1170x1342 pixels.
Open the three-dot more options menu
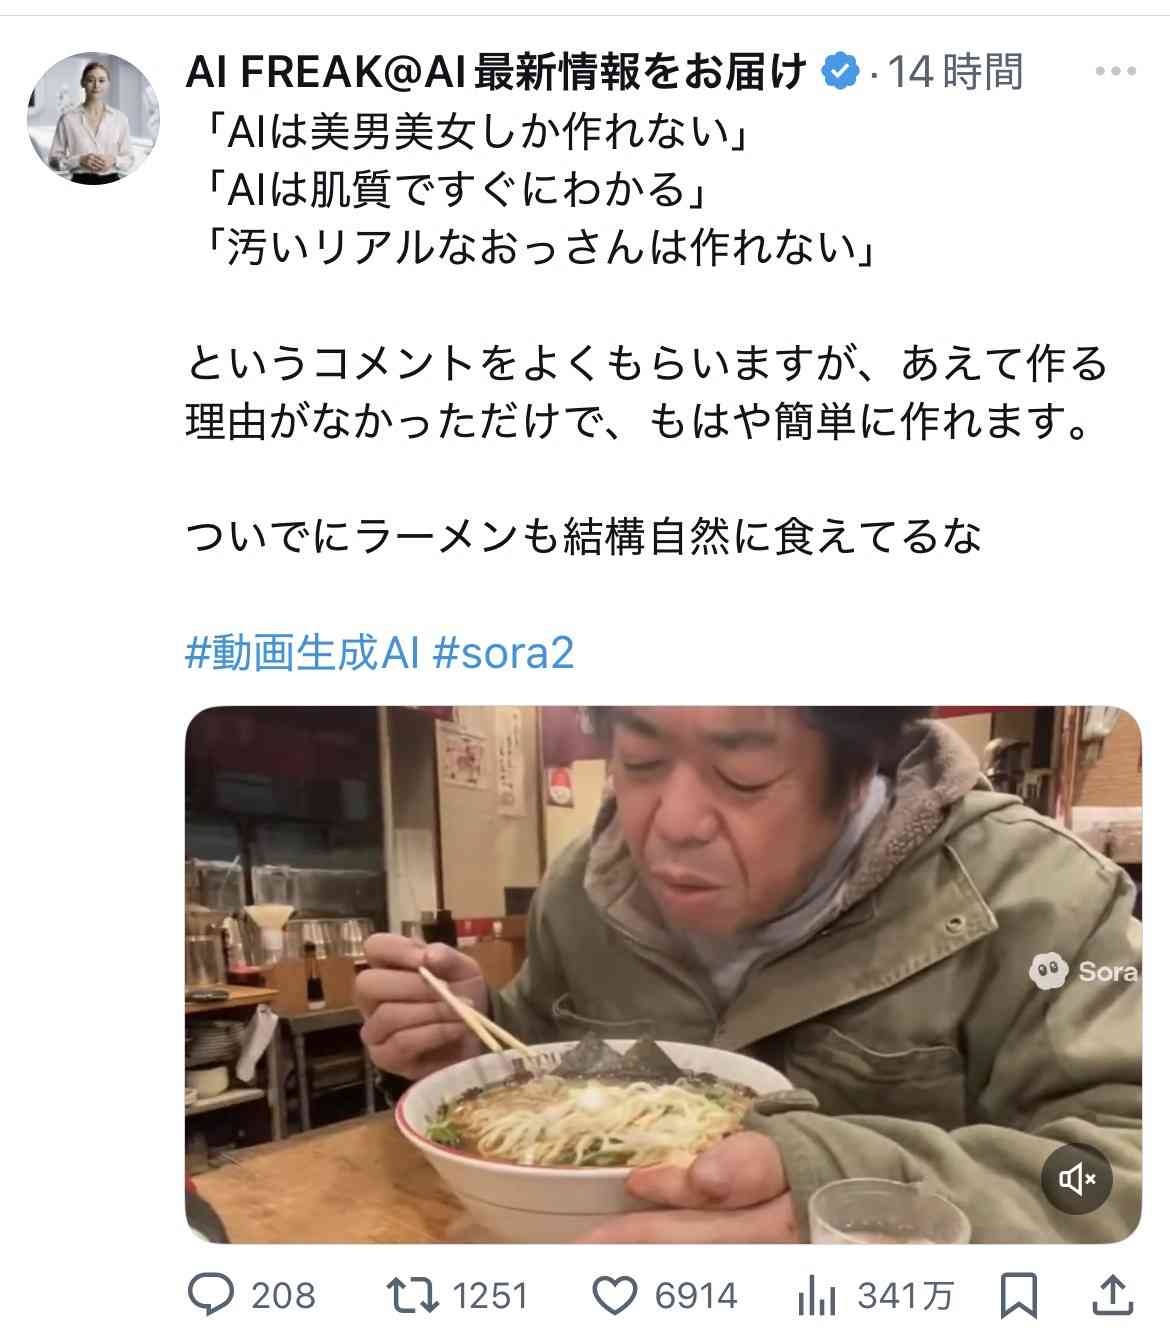1116,71
